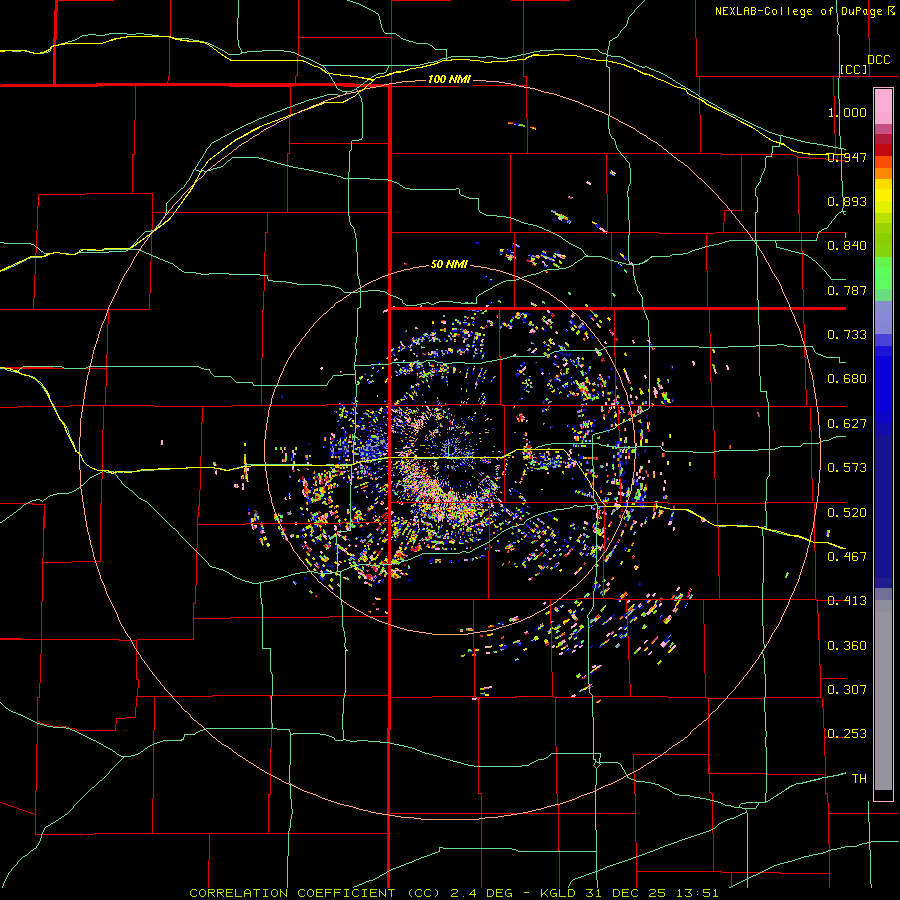Click the 0.307 scale value
The image size is (900, 900).
coord(847,689)
